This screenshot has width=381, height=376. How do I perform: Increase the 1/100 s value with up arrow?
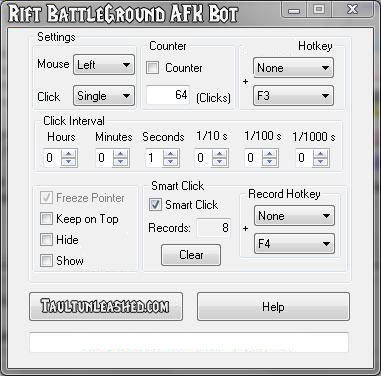270,154
